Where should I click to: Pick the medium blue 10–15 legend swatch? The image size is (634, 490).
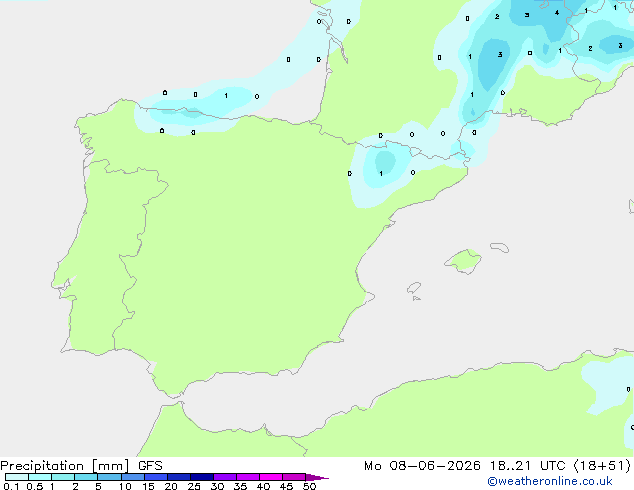tap(133, 477)
